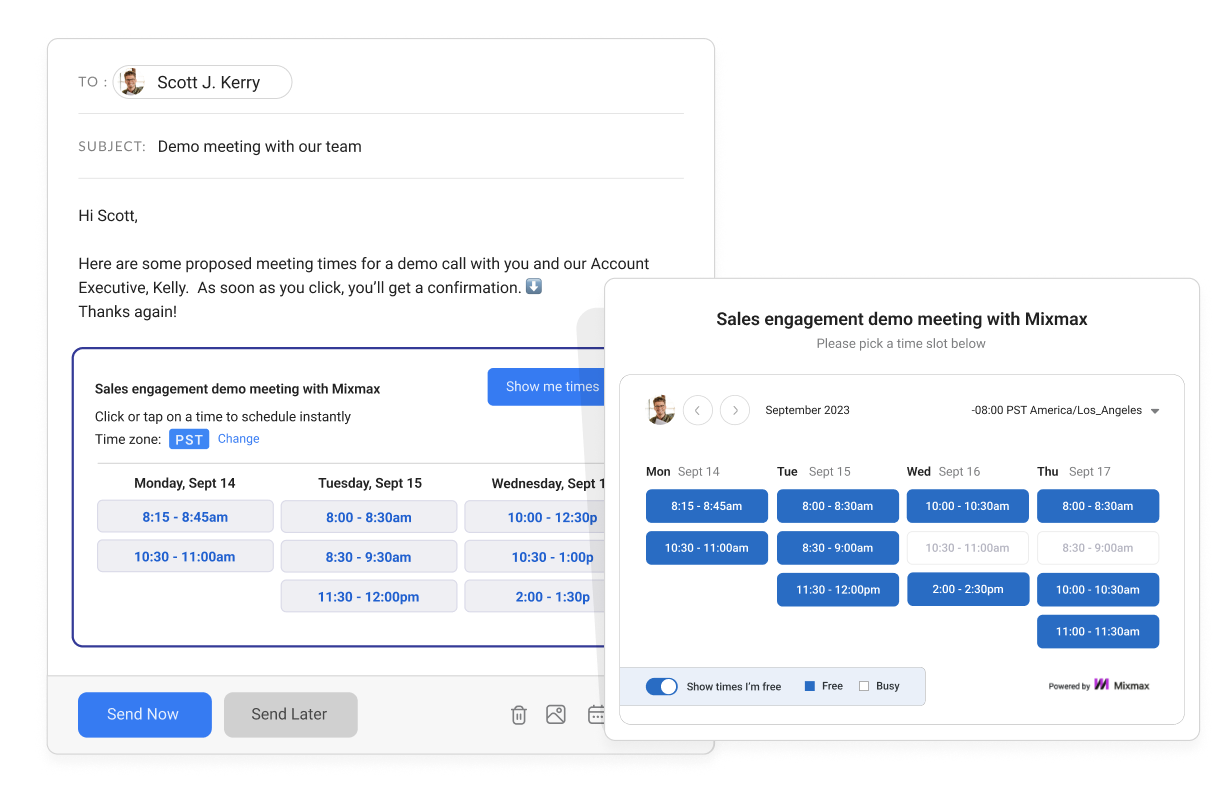
Task: Select Mon 8:15 - 8:45am slot in calendar
Action: pyautogui.click(x=706, y=506)
